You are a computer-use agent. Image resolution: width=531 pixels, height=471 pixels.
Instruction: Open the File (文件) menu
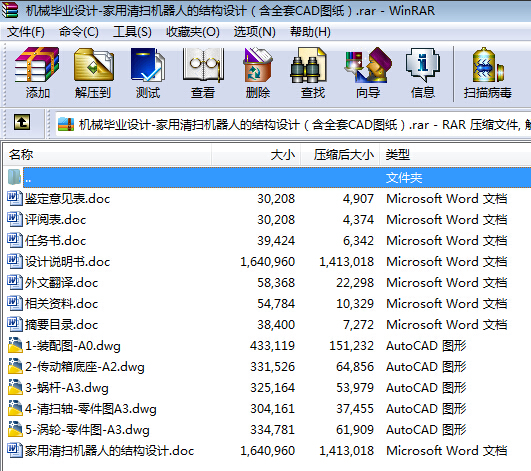click(26, 32)
